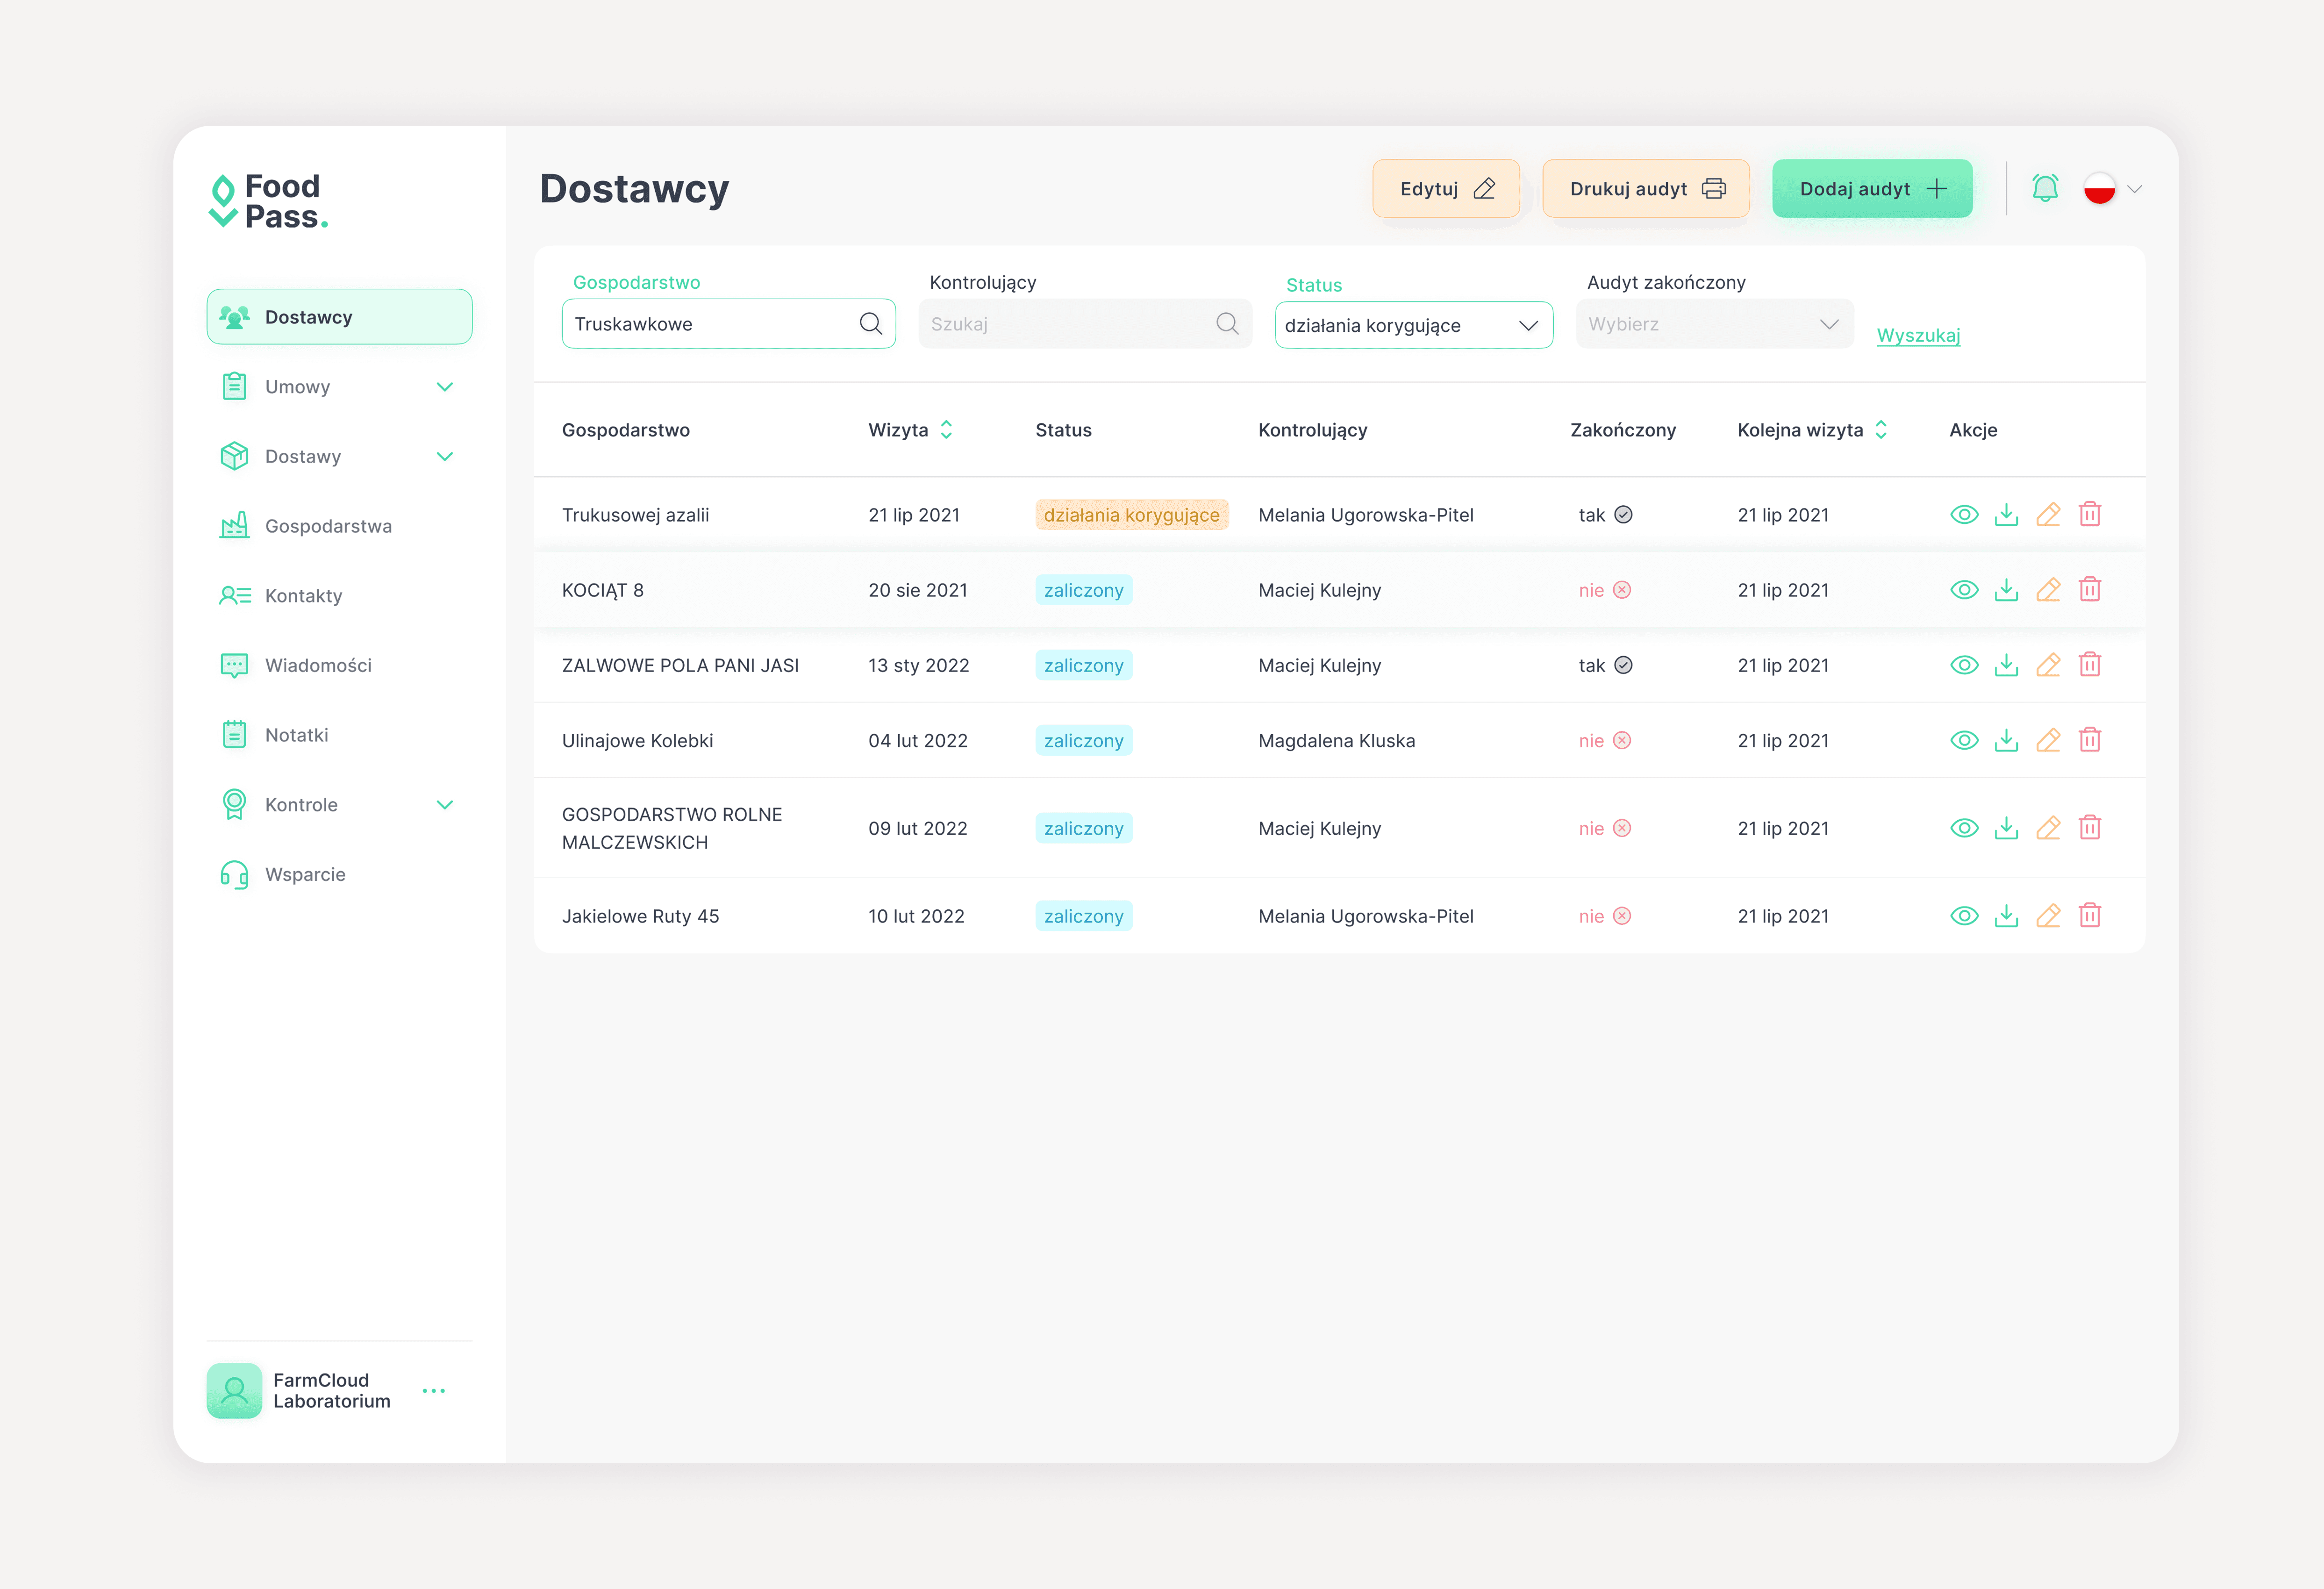View Trukusowej azalii audit via eye icon
This screenshot has height=1589, width=2324.
point(1963,515)
